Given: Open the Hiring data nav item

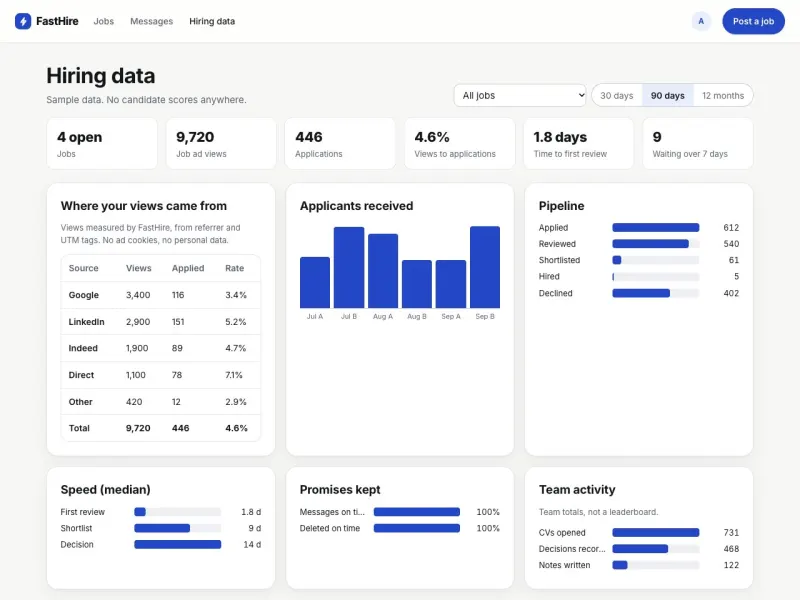Looking at the screenshot, I should click(212, 21).
